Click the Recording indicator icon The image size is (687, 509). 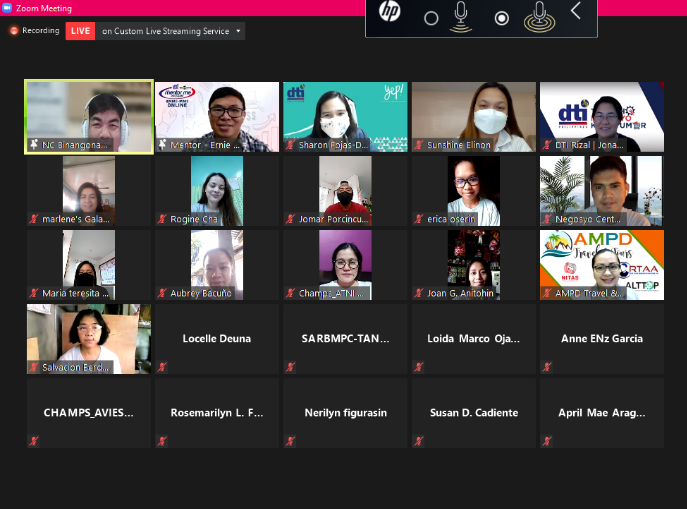click(14, 31)
